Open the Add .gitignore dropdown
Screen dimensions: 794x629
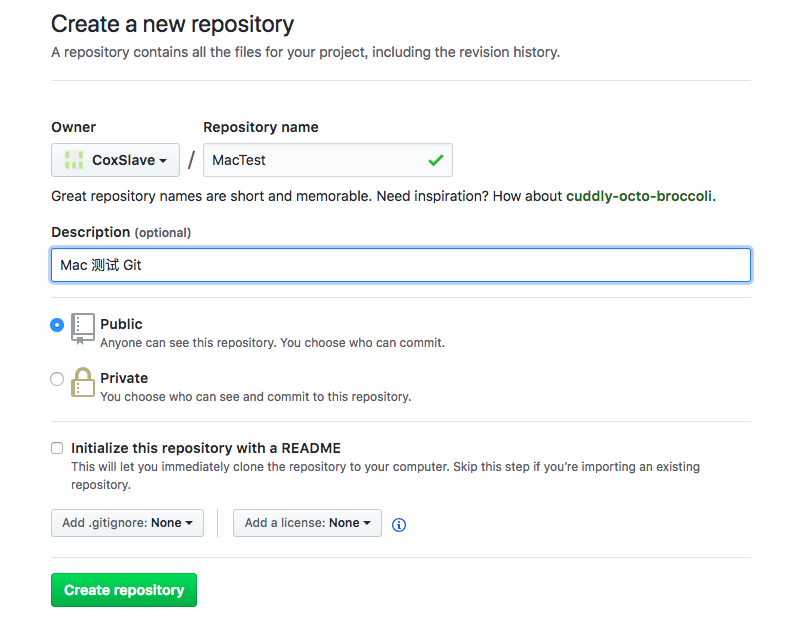click(127, 523)
